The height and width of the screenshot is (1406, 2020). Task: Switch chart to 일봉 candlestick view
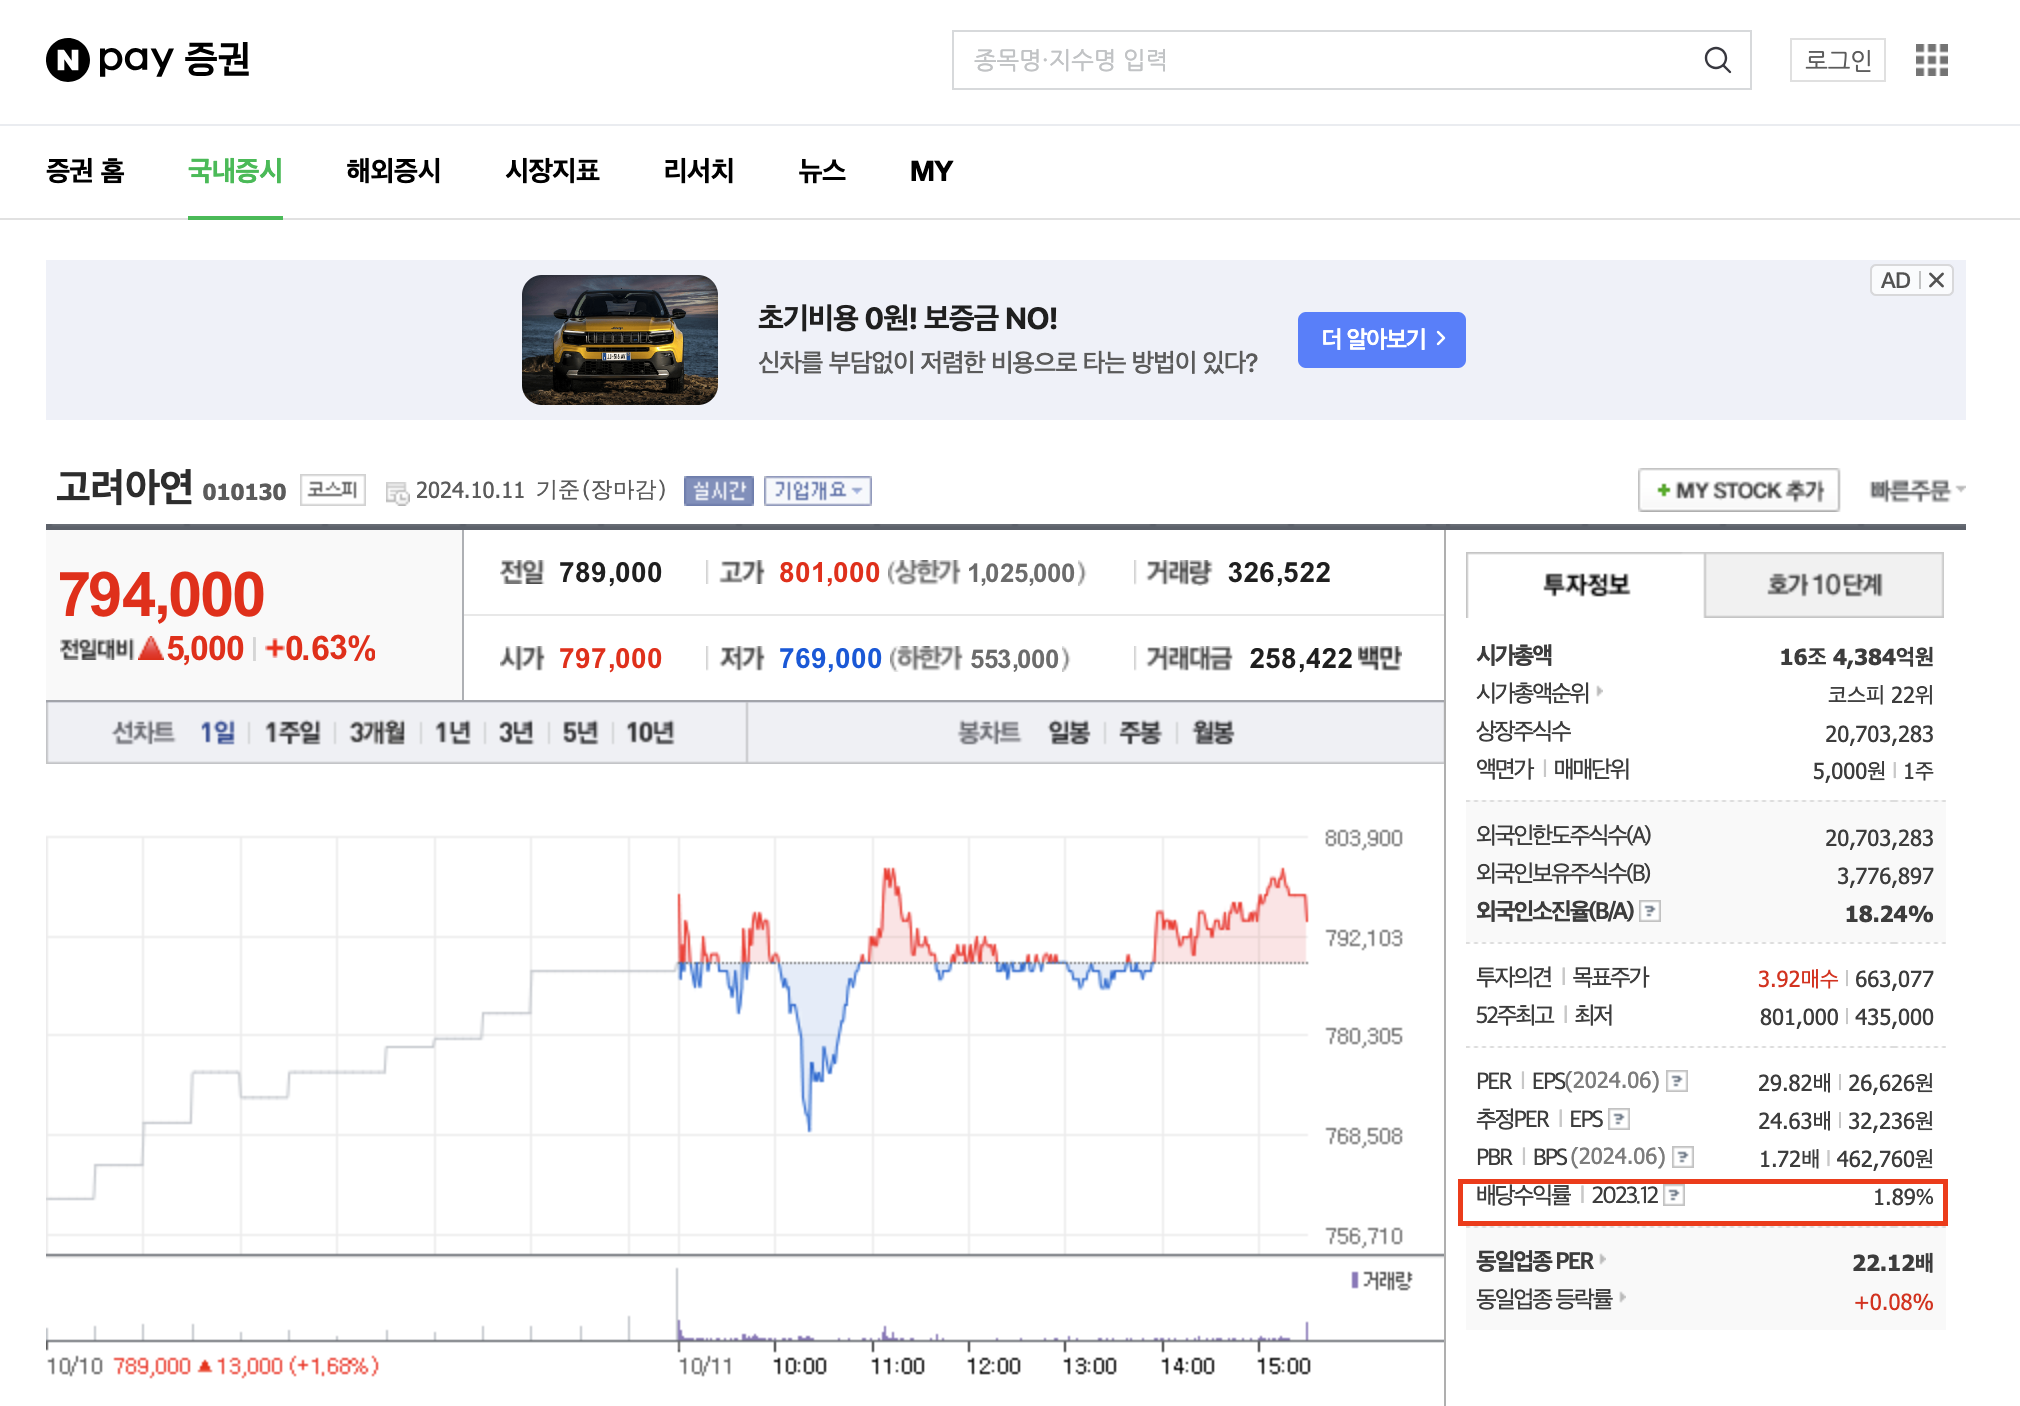point(1068,733)
